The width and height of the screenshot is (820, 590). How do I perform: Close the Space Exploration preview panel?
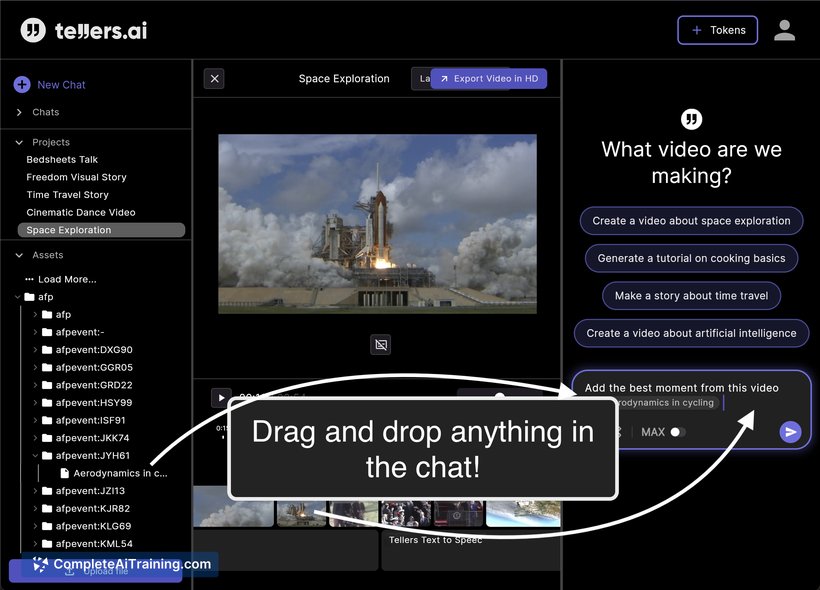[x=214, y=79]
